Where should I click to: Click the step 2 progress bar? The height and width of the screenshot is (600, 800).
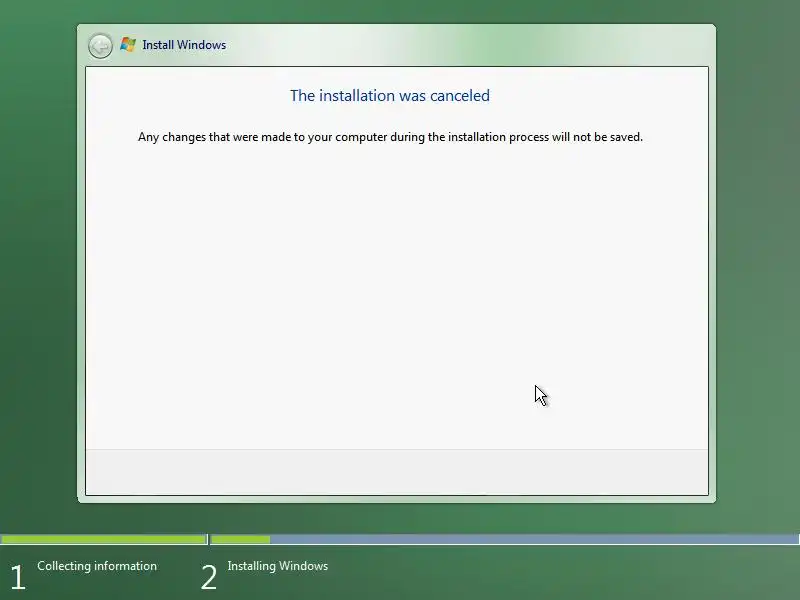505,539
